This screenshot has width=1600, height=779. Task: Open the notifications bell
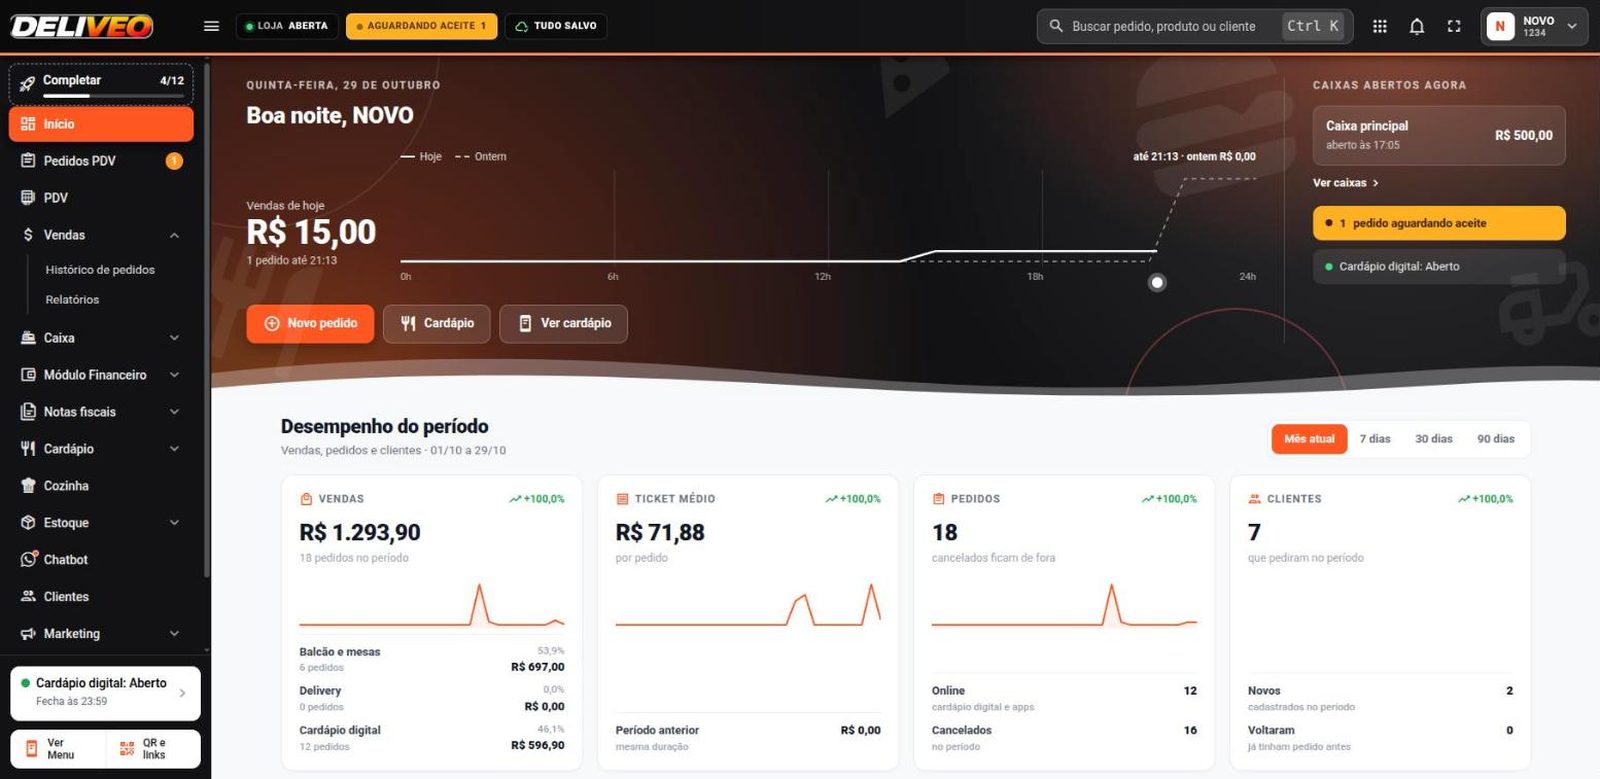tap(1417, 26)
